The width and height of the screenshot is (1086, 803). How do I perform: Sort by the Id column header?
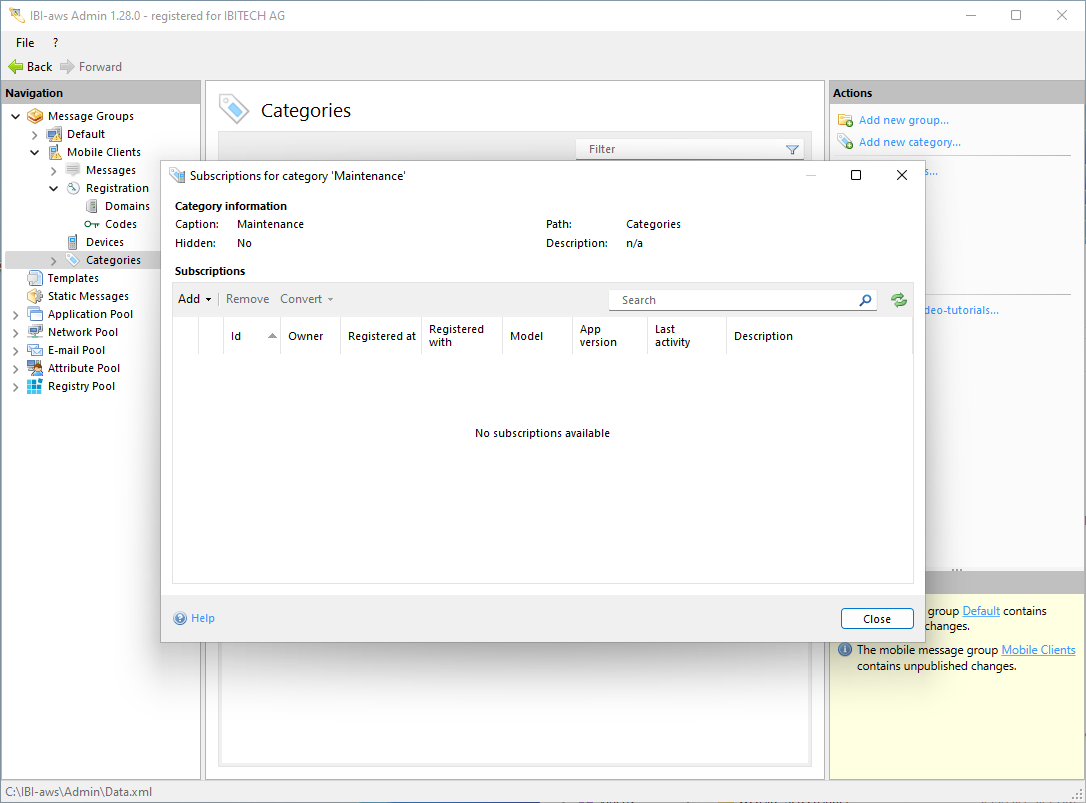(x=237, y=336)
